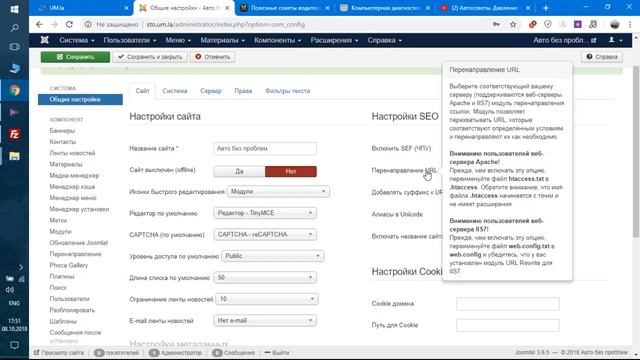The image size is (640, 360).
Task: Open Общие настройки sidebar item
Action: click(80, 100)
